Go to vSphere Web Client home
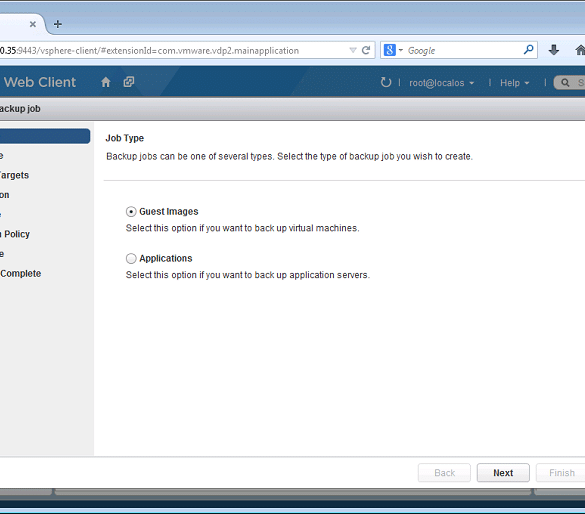 pyautogui.click(x=106, y=82)
